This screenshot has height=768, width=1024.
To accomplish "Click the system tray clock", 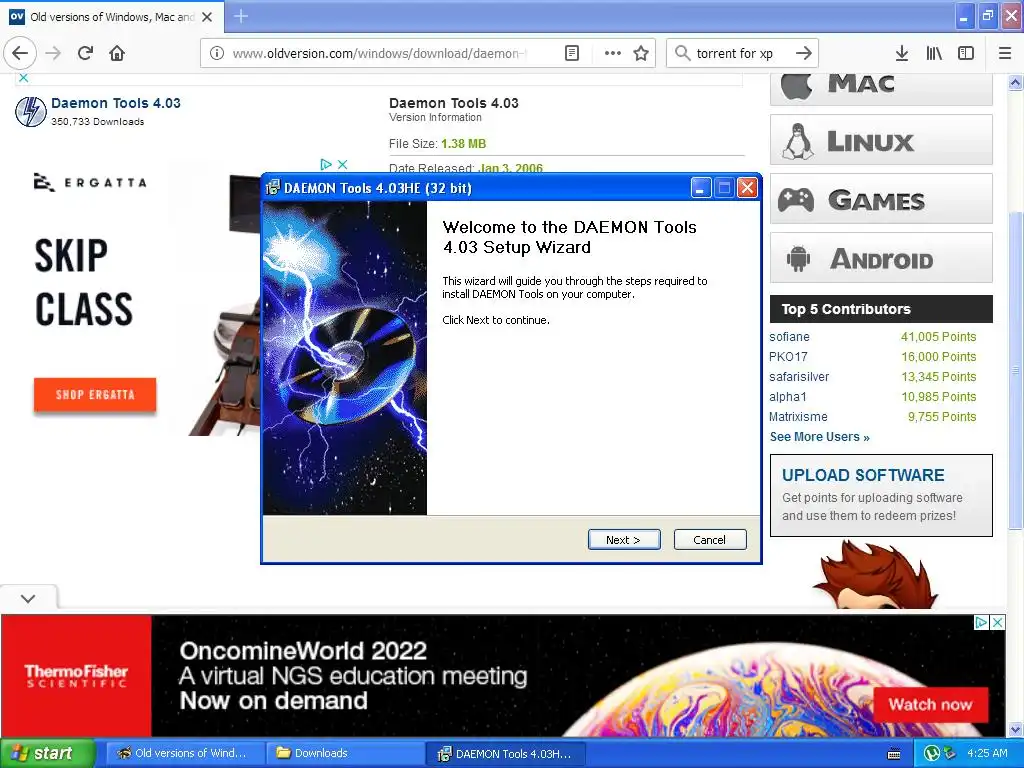I will click(x=987, y=753).
